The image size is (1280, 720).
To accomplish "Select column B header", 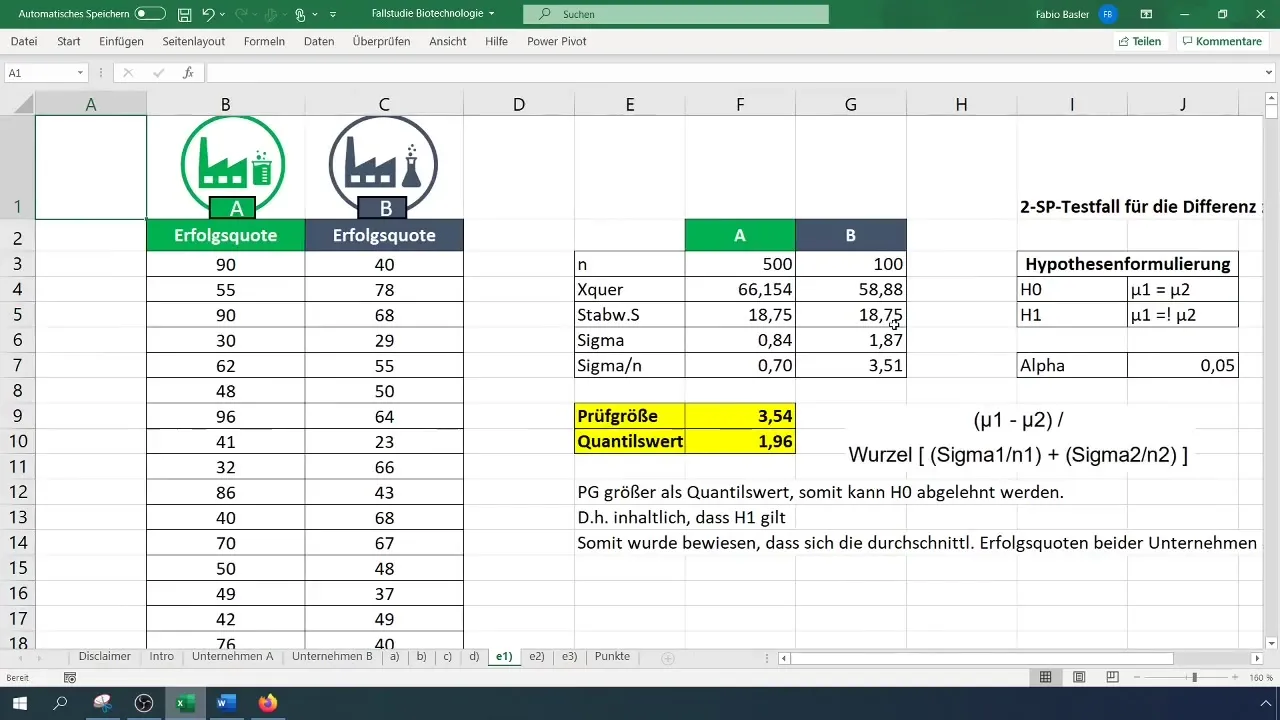I will (226, 104).
